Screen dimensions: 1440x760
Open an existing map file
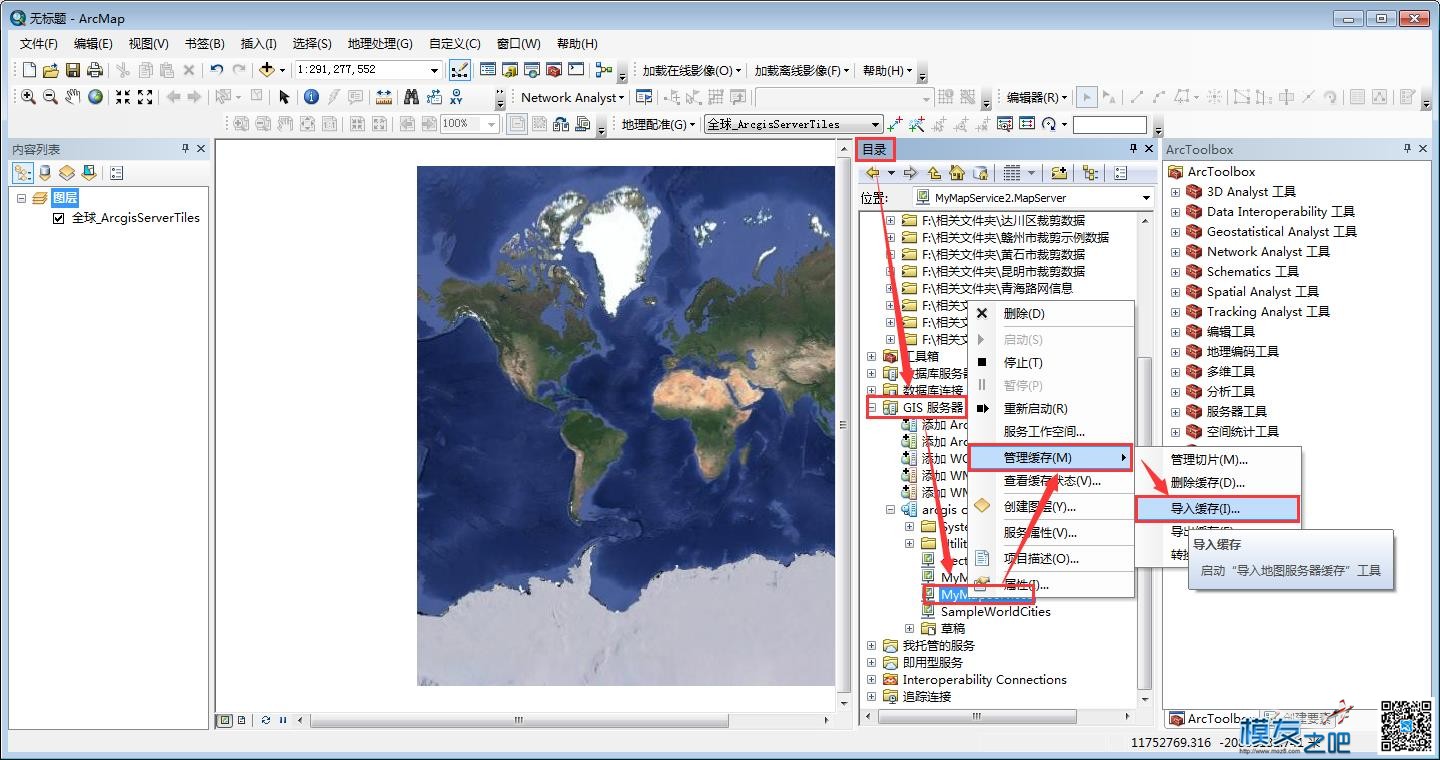(x=51, y=70)
